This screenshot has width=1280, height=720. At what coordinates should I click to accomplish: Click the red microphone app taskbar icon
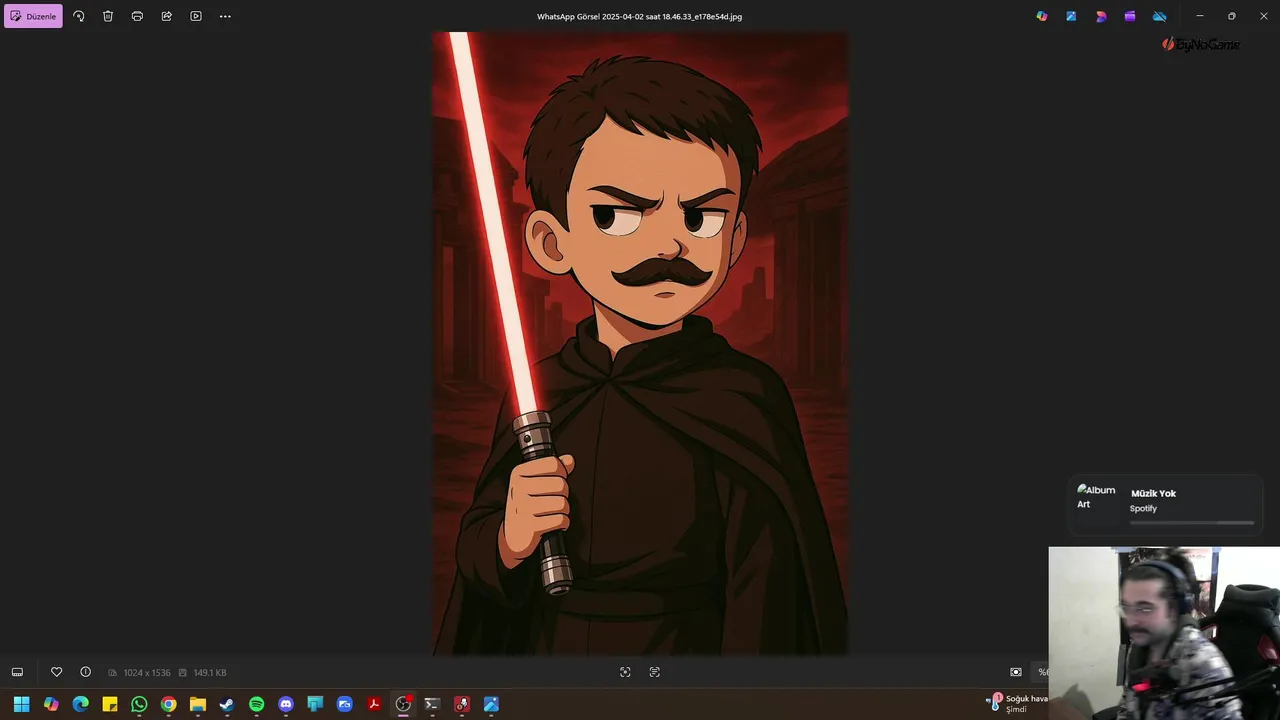tap(462, 704)
